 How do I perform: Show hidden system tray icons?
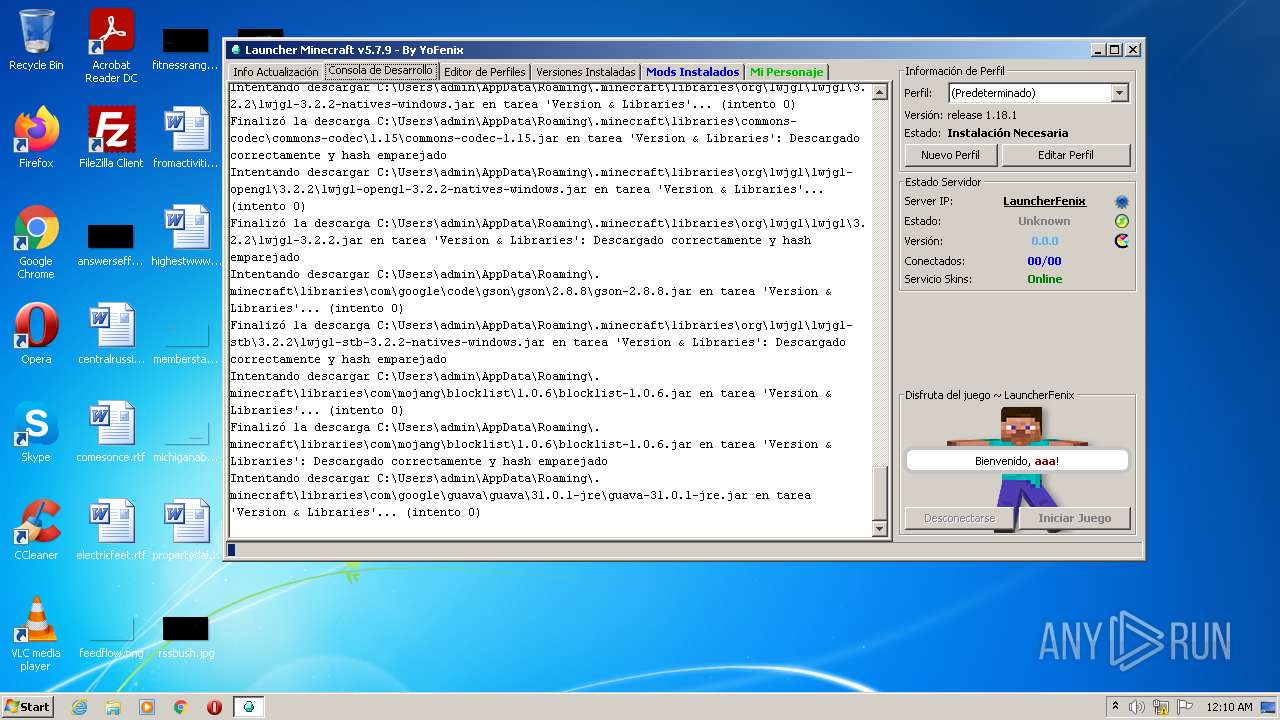tap(1115, 706)
